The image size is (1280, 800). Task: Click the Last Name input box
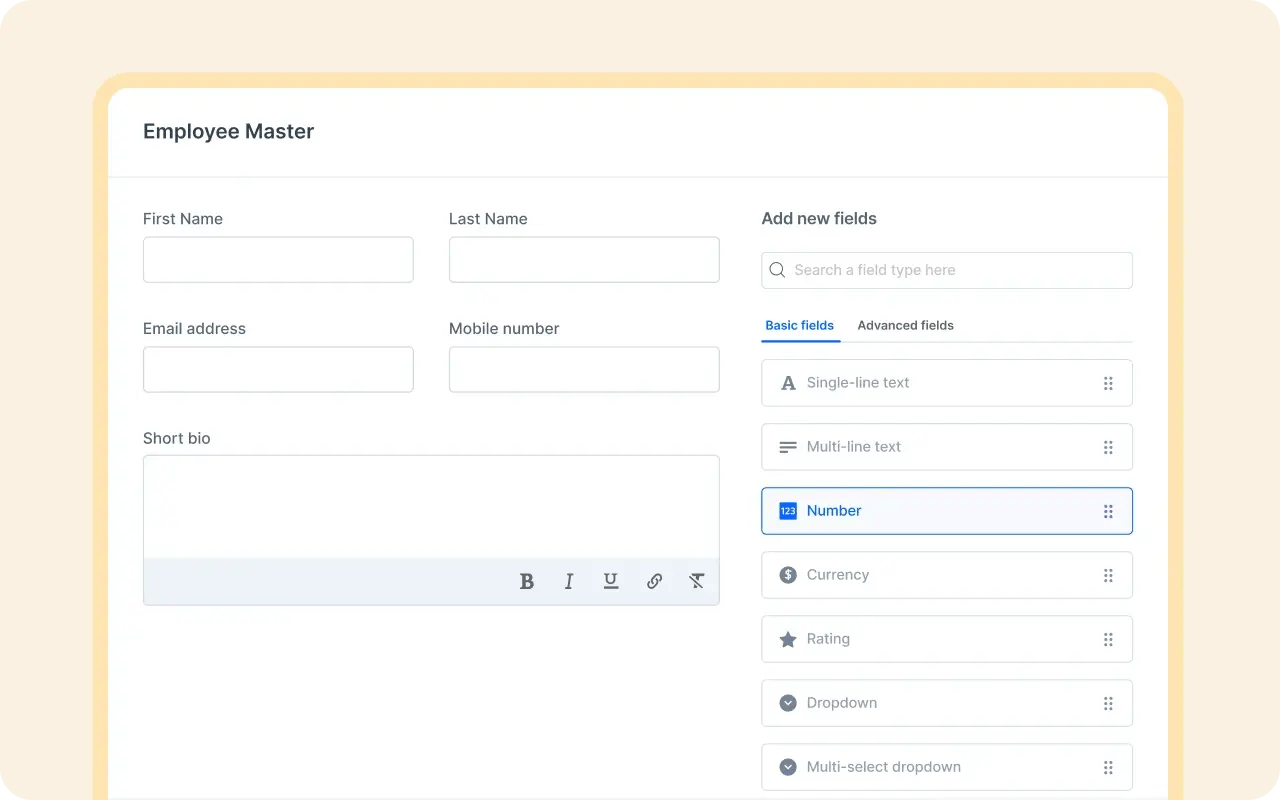pos(584,260)
